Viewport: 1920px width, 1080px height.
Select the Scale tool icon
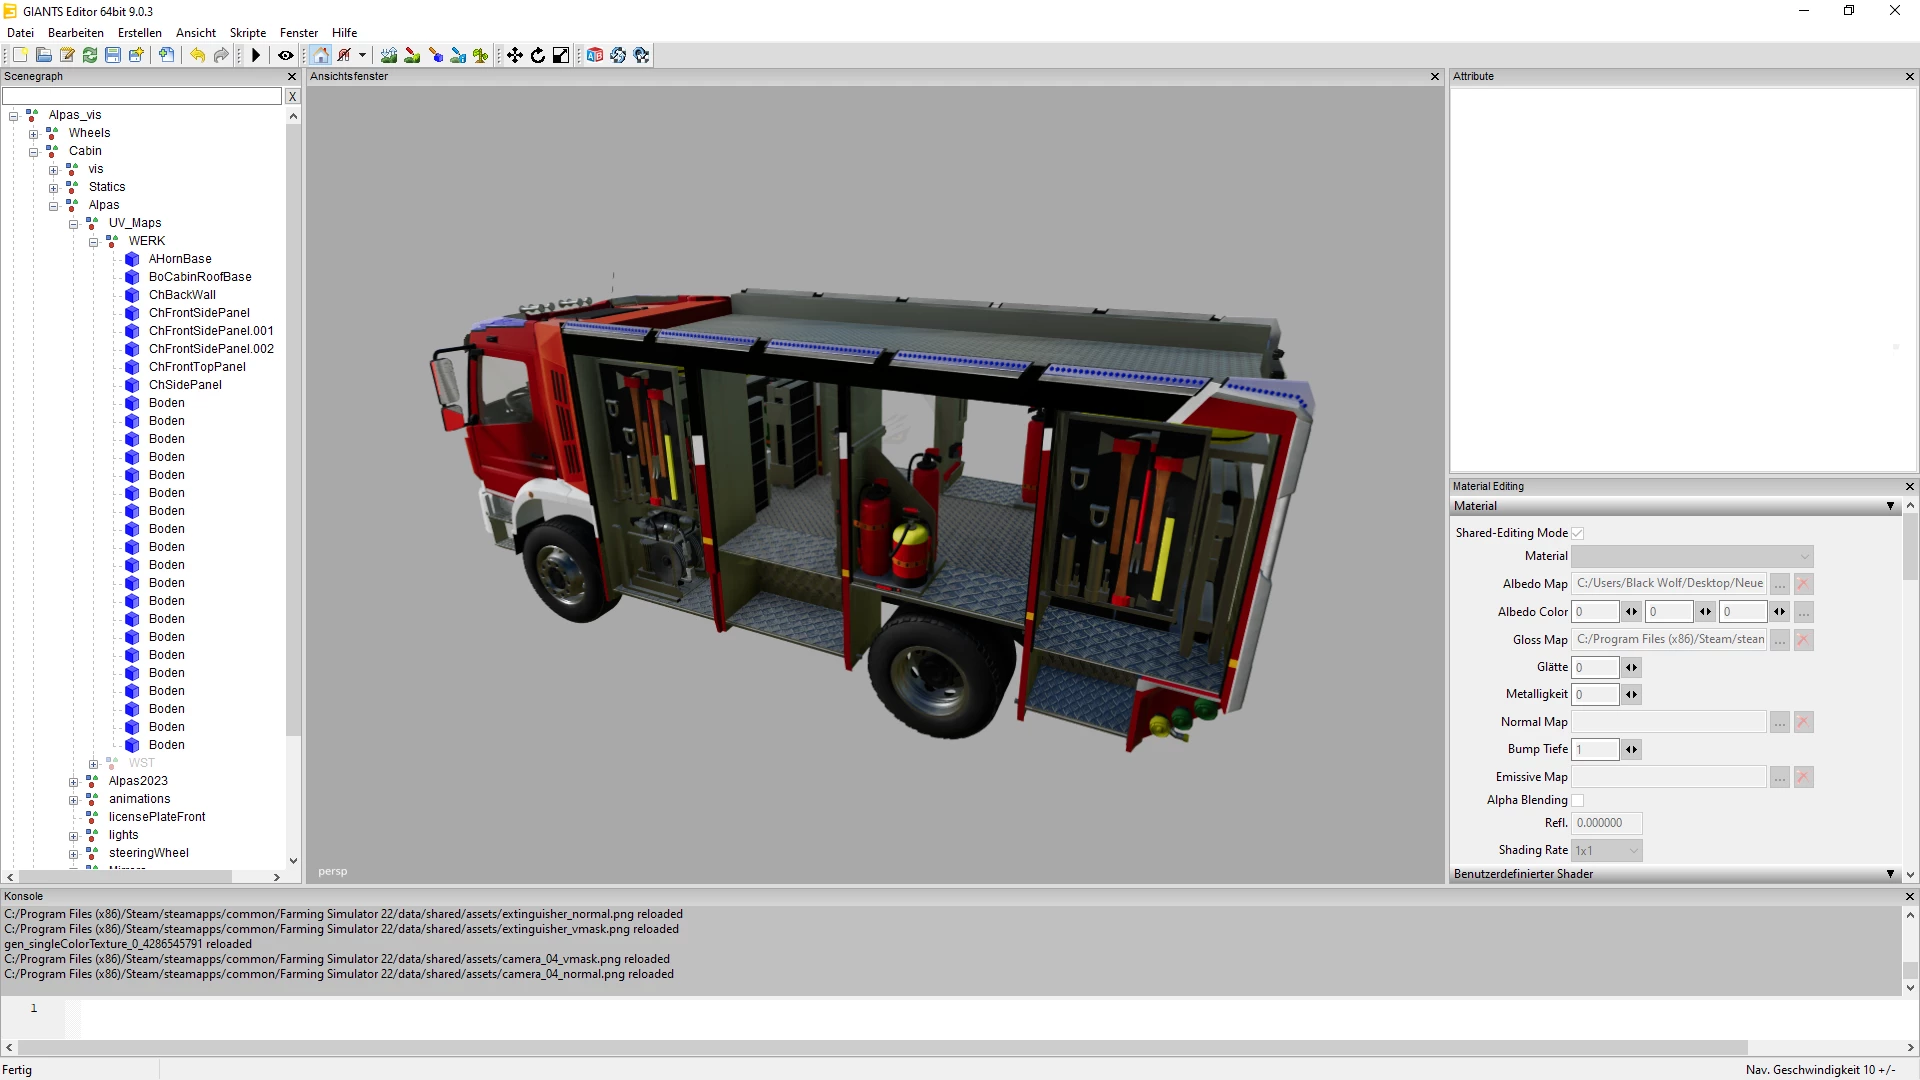(x=561, y=55)
